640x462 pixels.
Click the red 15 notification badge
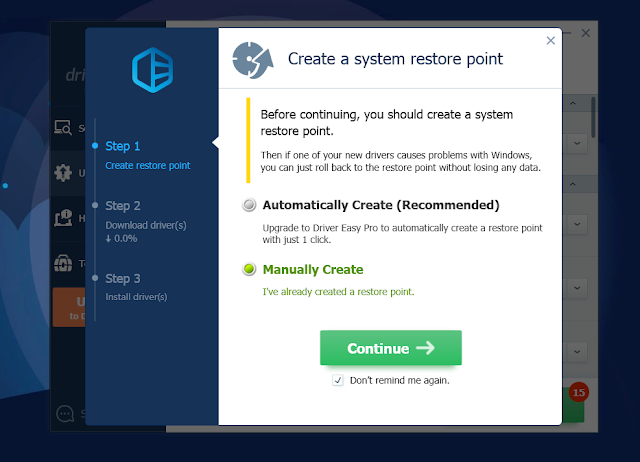pos(579,392)
